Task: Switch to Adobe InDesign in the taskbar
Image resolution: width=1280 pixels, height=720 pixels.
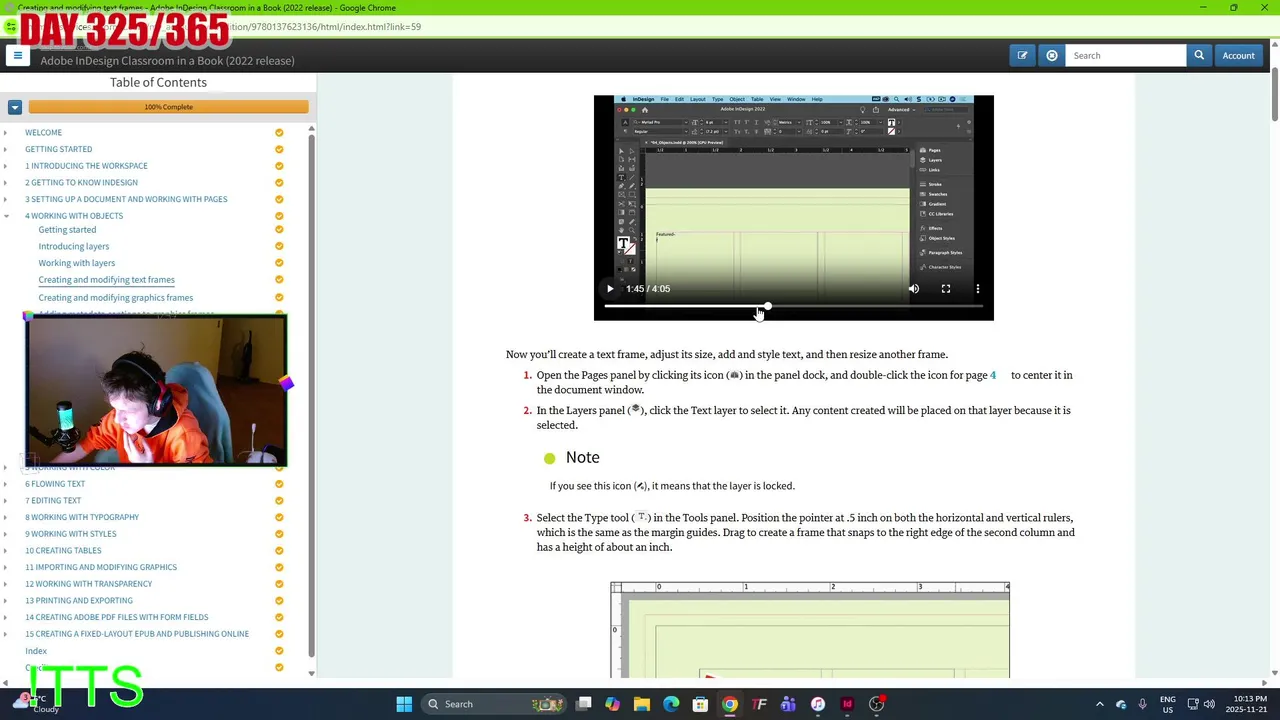Action: tap(847, 704)
